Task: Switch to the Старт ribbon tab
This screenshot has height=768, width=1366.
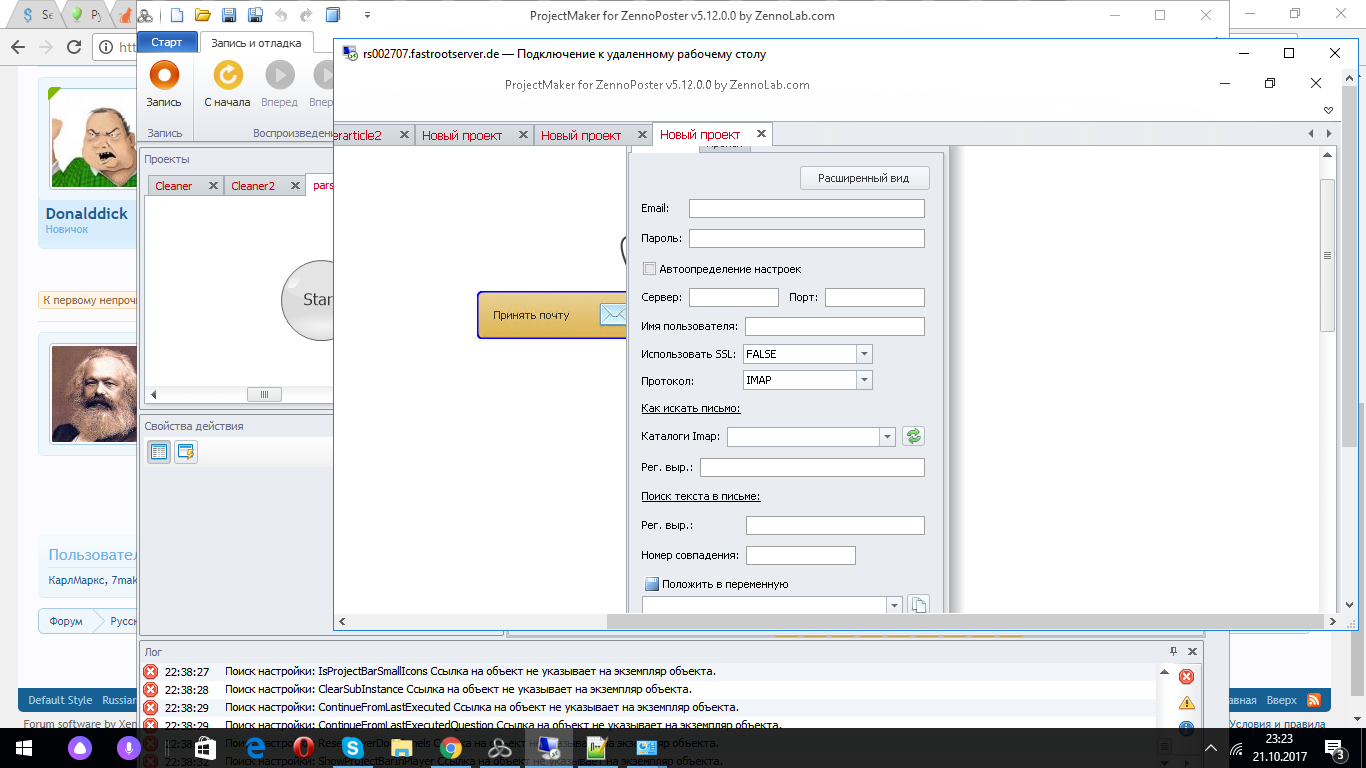Action: (166, 42)
